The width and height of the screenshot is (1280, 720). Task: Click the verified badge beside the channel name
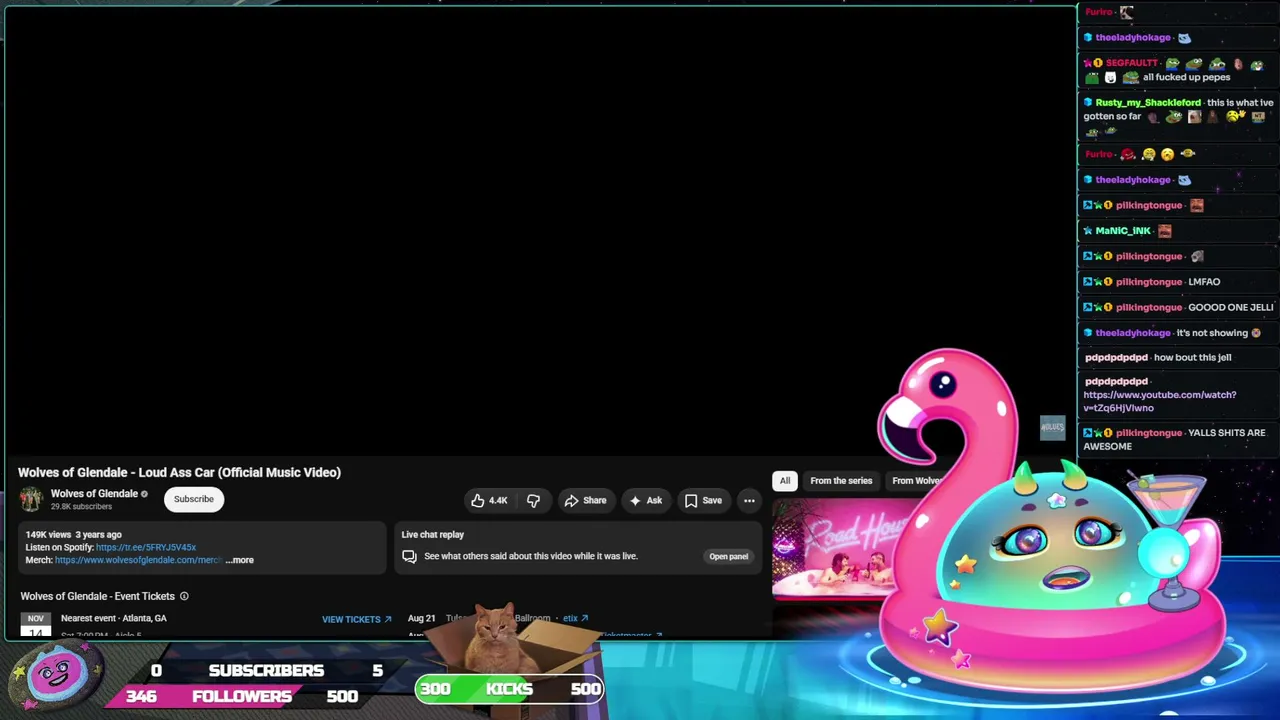pos(144,494)
